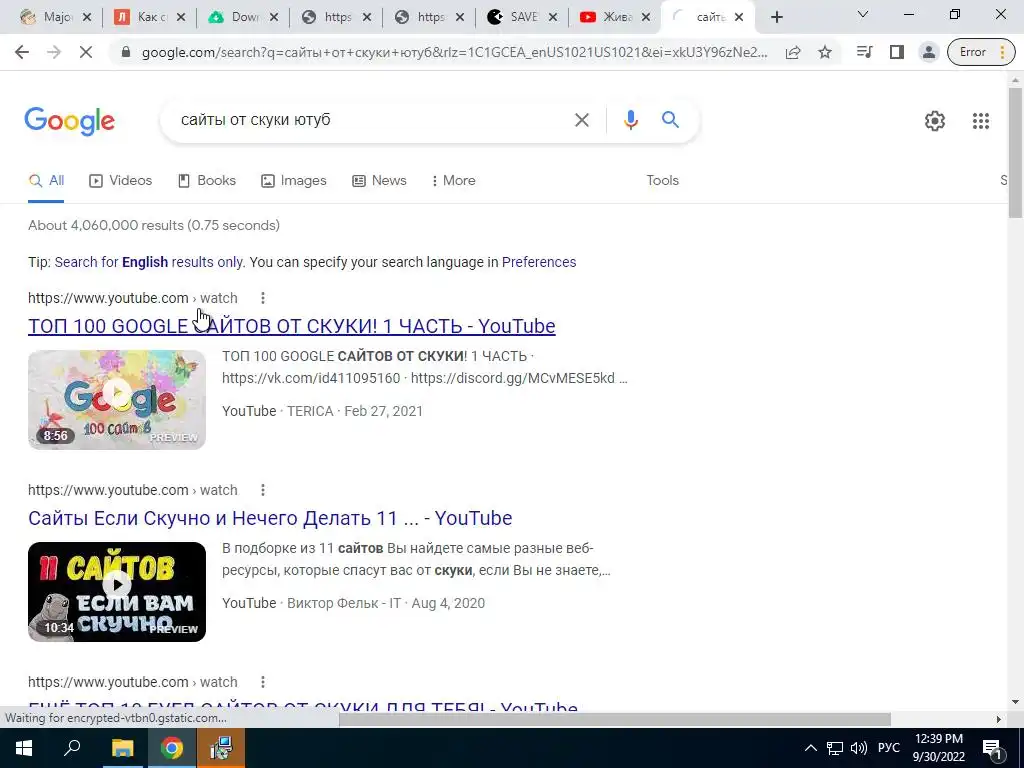The image size is (1024, 768).
Task: Open three-dot menu for third result
Action: tap(263, 682)
